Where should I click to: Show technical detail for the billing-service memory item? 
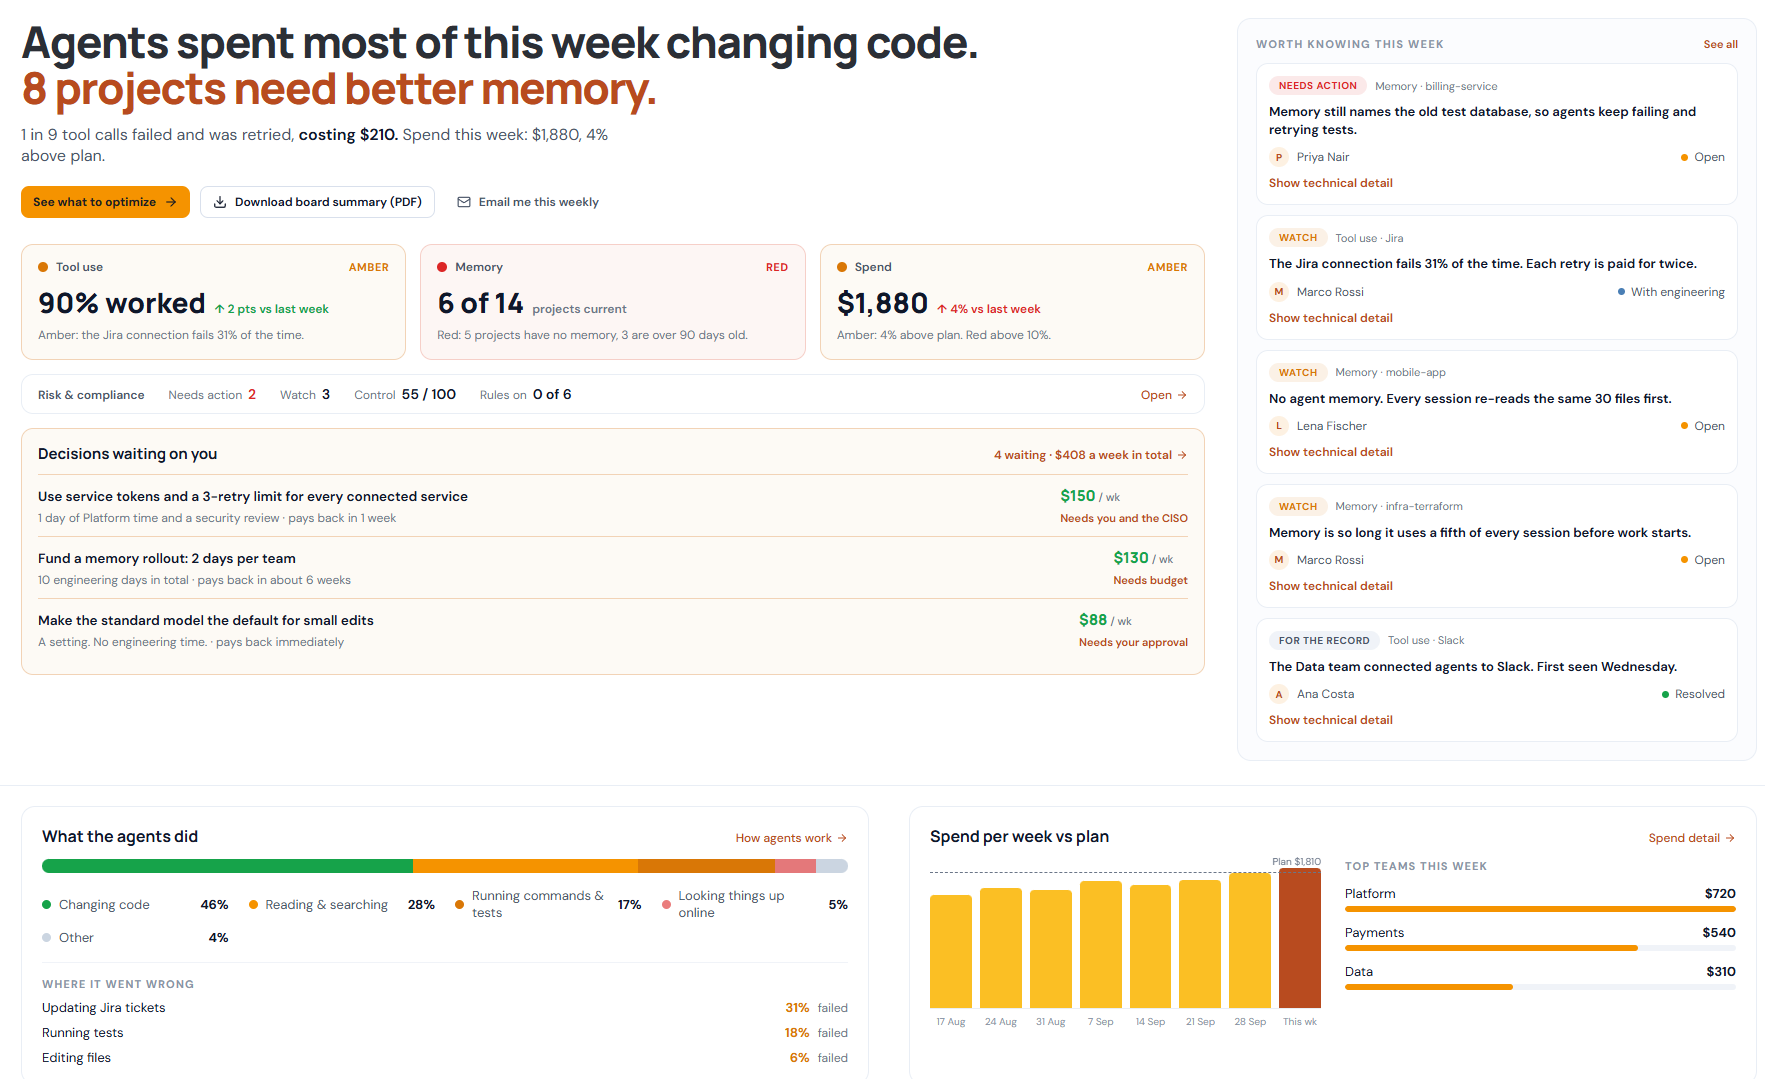(x=1330, y=183)
